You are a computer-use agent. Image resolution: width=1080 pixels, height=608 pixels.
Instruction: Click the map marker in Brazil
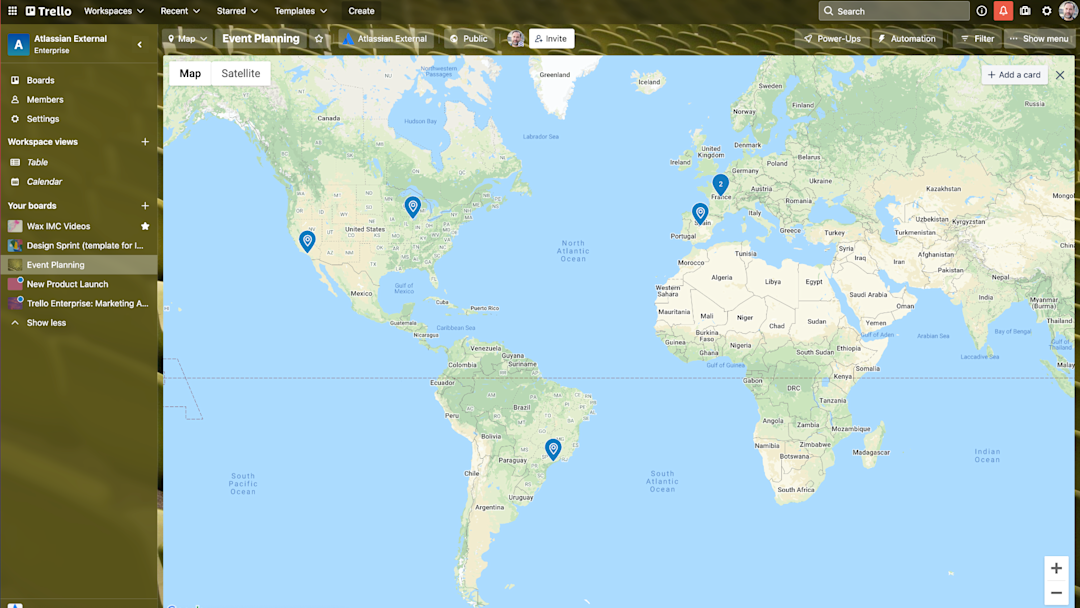click(553, 449)
